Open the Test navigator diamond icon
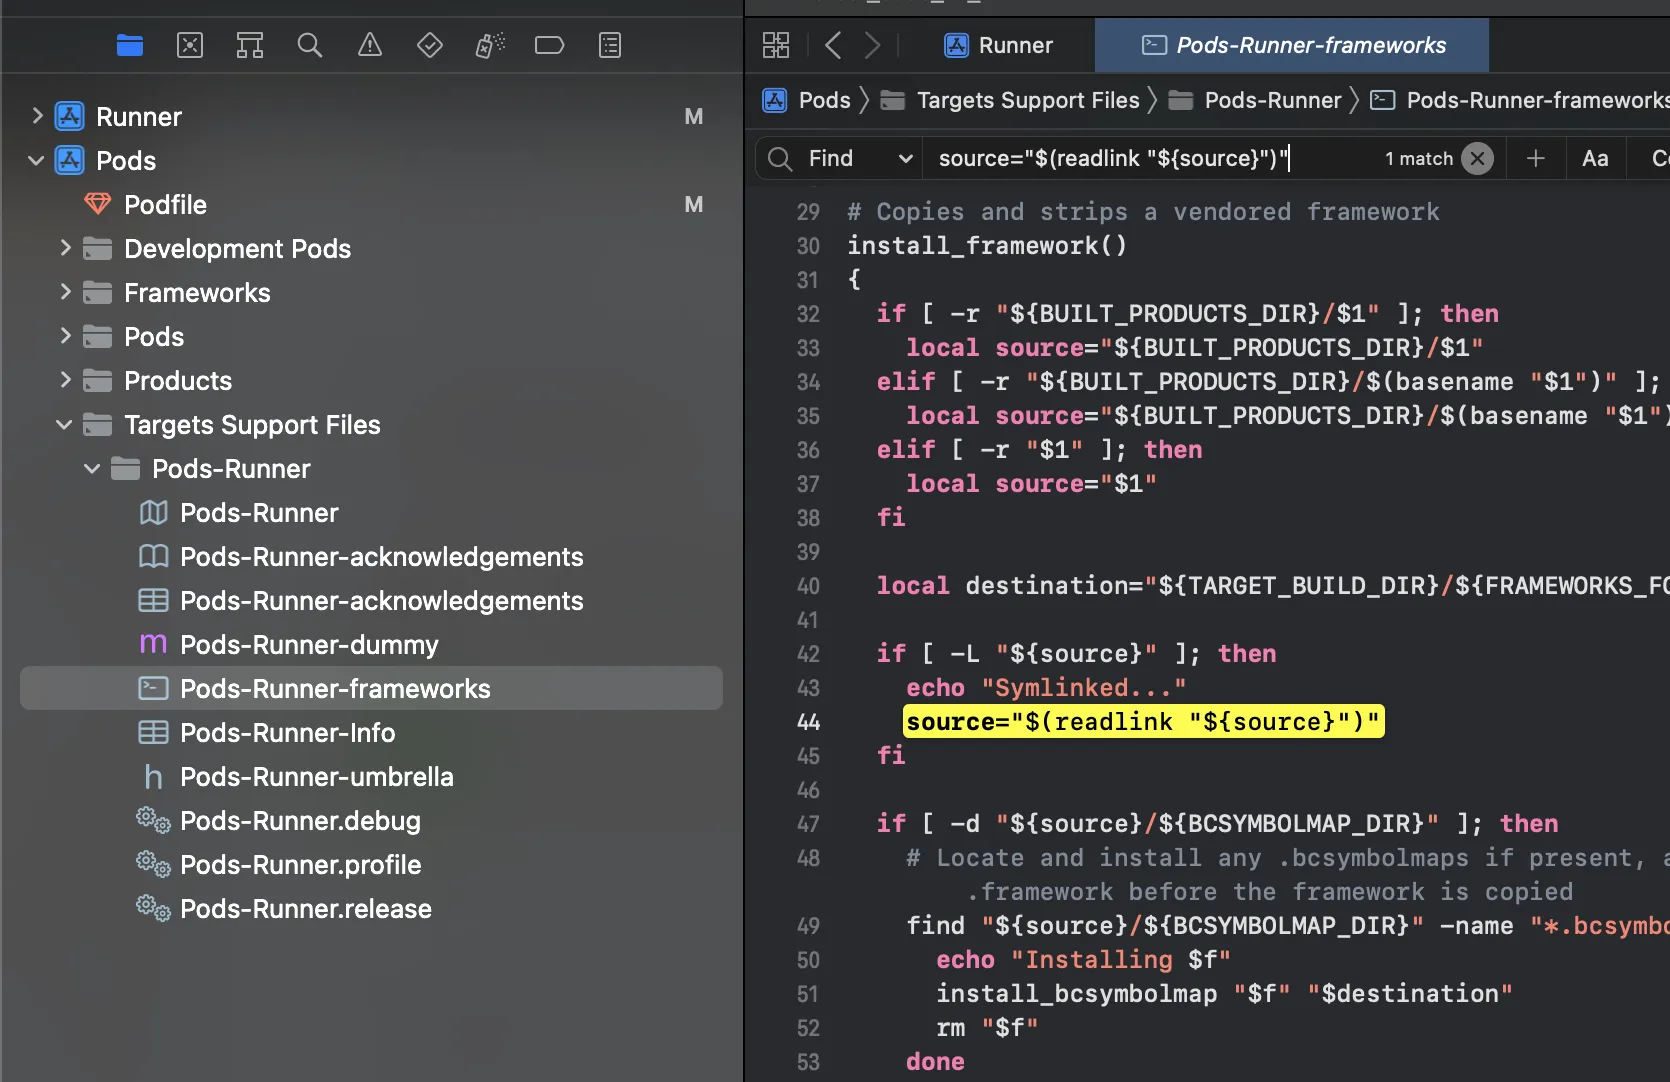This screenshot has width=1670, height=1082. click(x=430, y=45)
